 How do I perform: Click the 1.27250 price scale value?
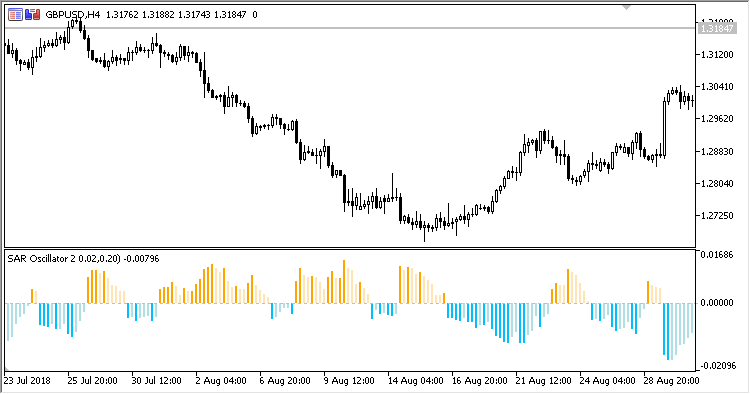(x=717, y=216)
